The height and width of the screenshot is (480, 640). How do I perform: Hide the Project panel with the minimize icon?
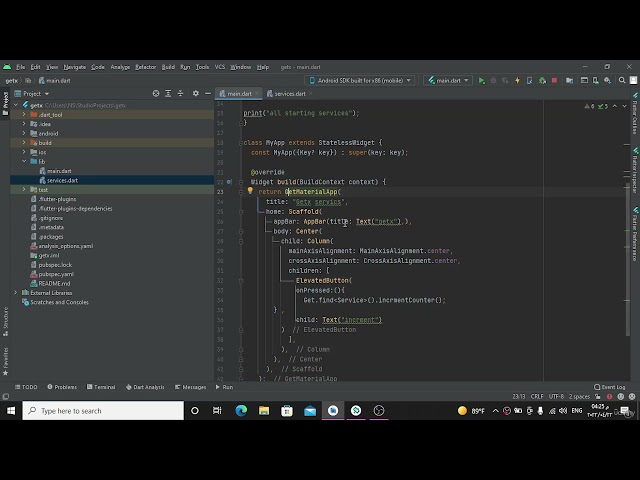[209, 93]
